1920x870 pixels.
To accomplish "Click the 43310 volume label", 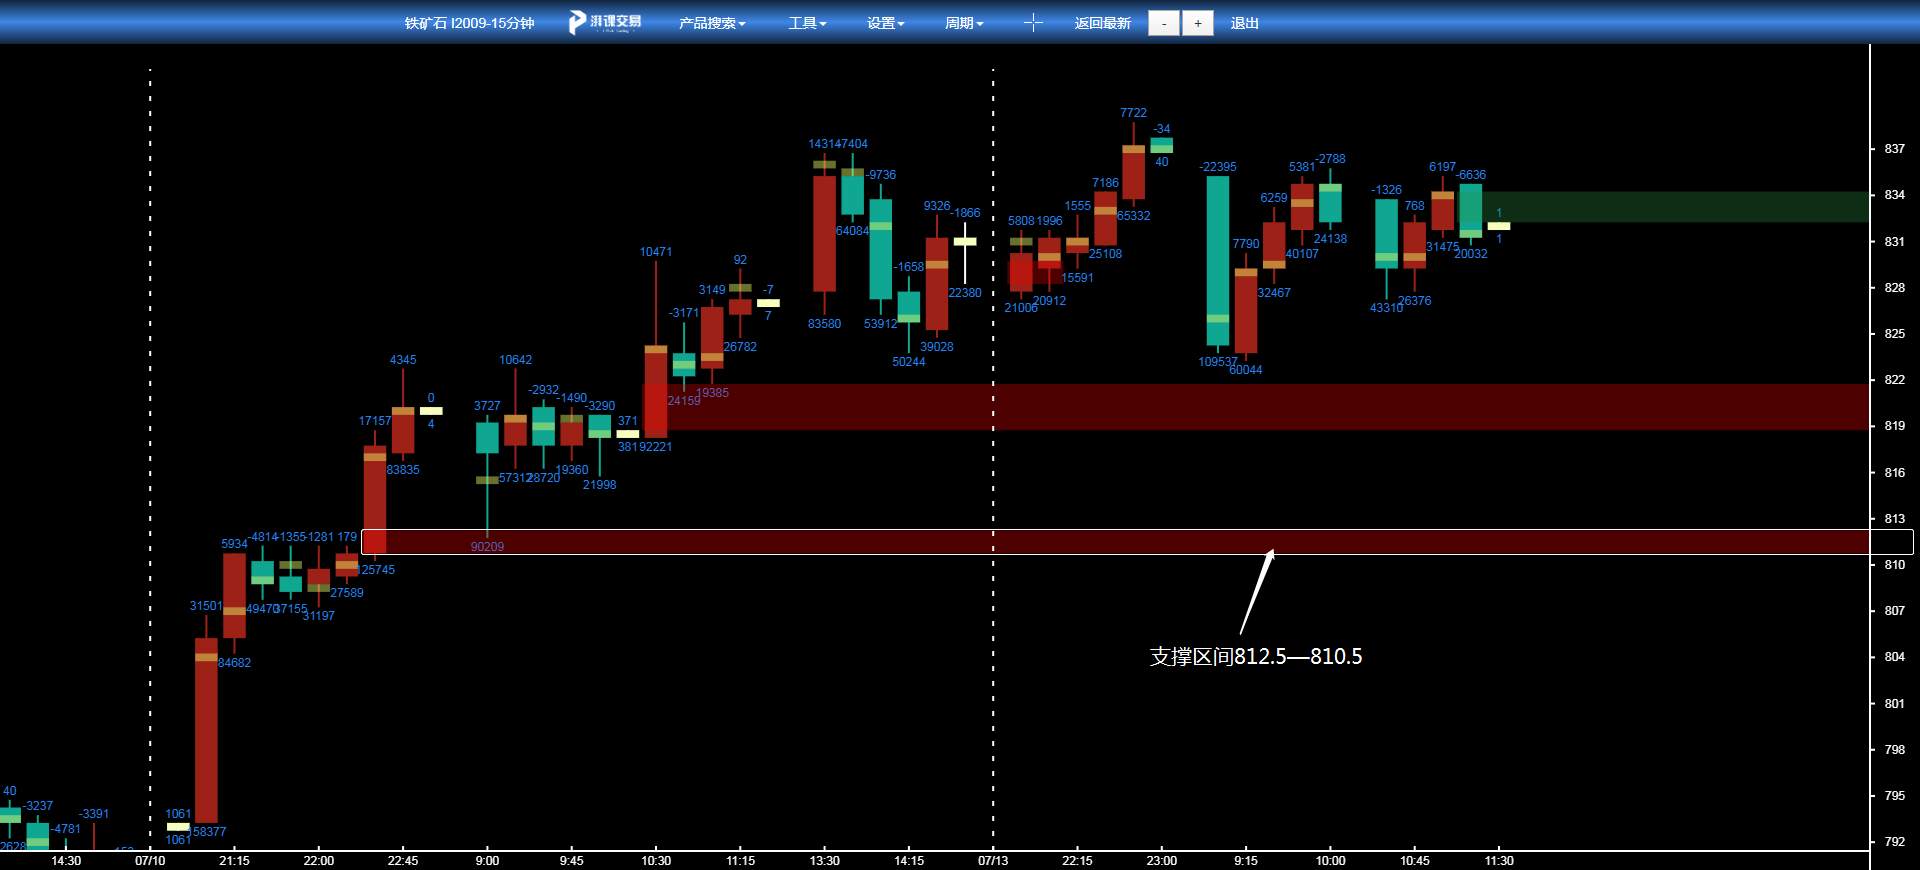I will [1386, 308].
